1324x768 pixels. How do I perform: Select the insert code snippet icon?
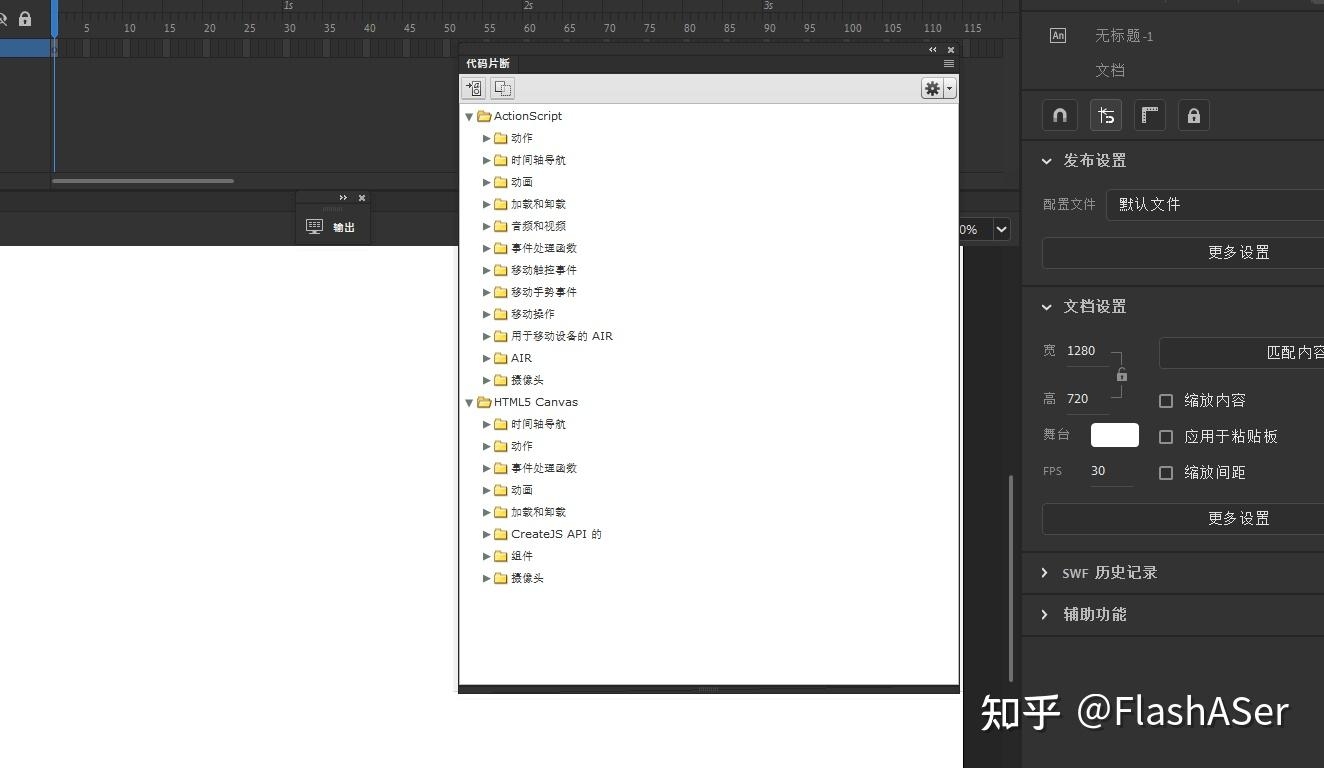pyautogui.click(x=474, y=88)
